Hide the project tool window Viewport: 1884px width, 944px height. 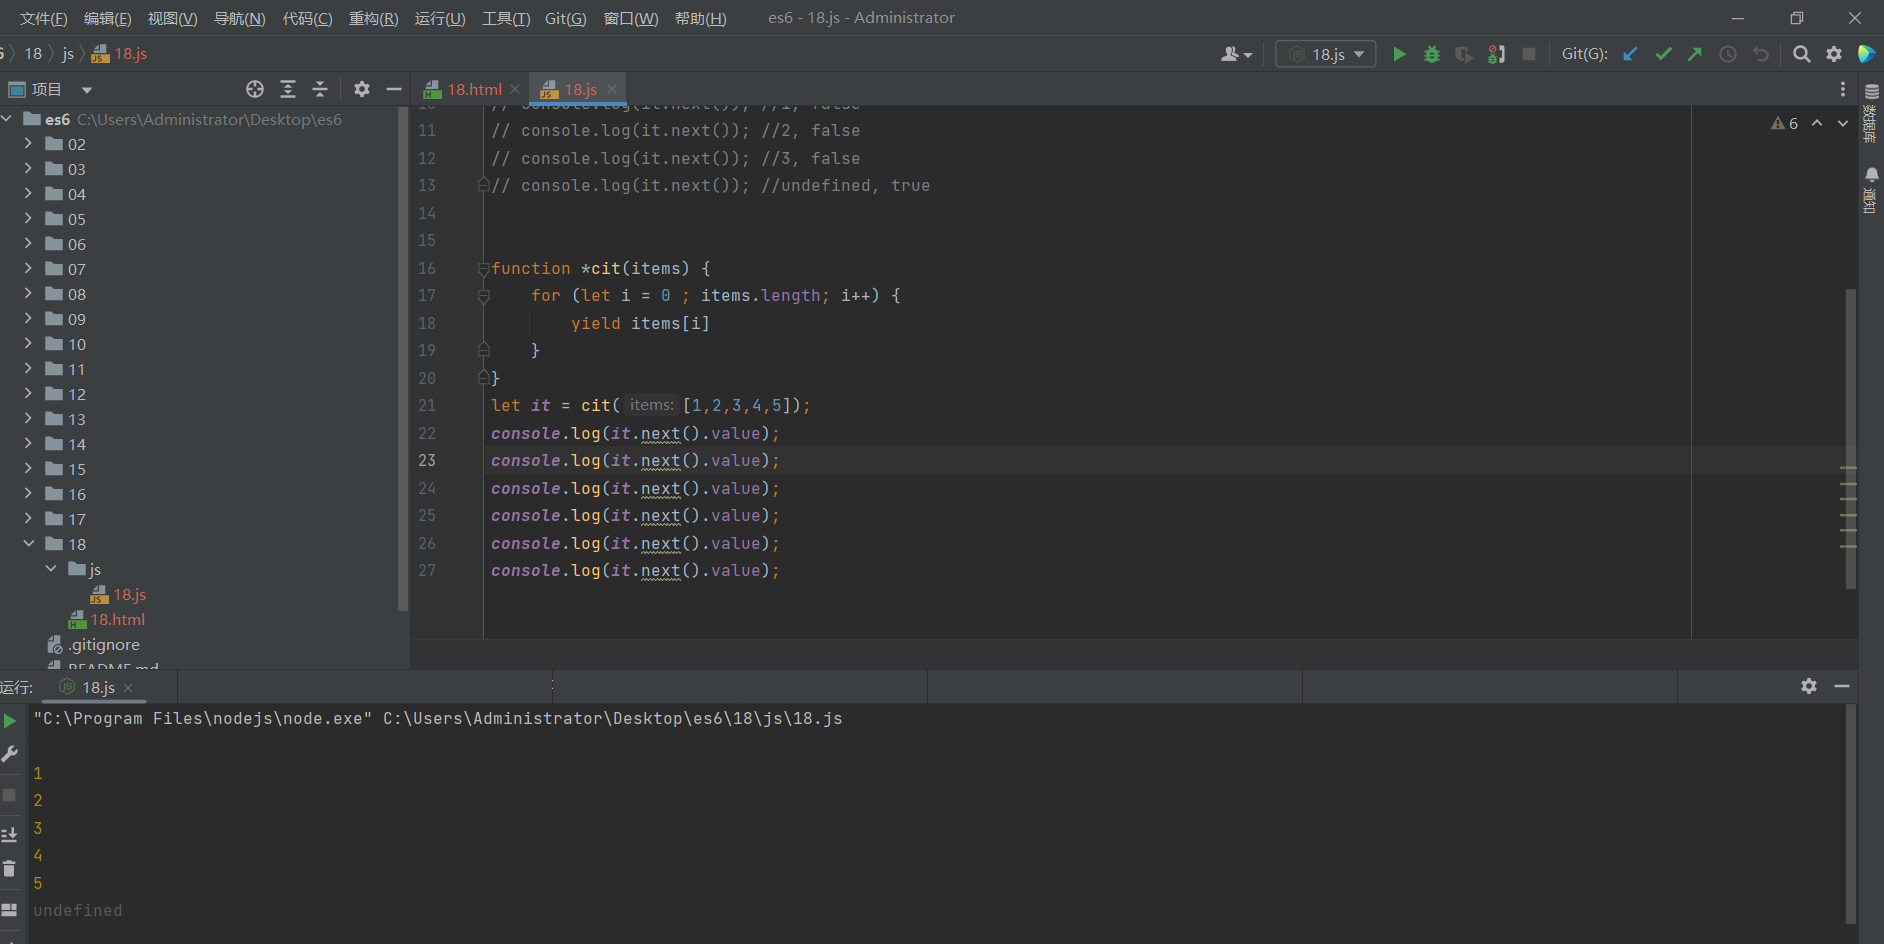[394, 89]
